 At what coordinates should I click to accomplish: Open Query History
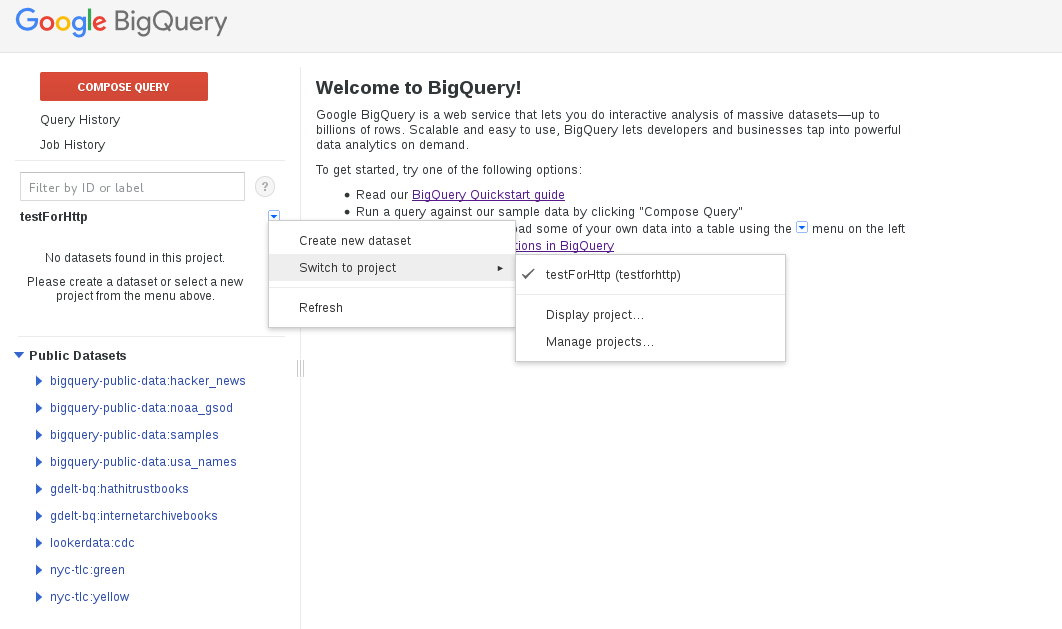[x=80, y=120]
